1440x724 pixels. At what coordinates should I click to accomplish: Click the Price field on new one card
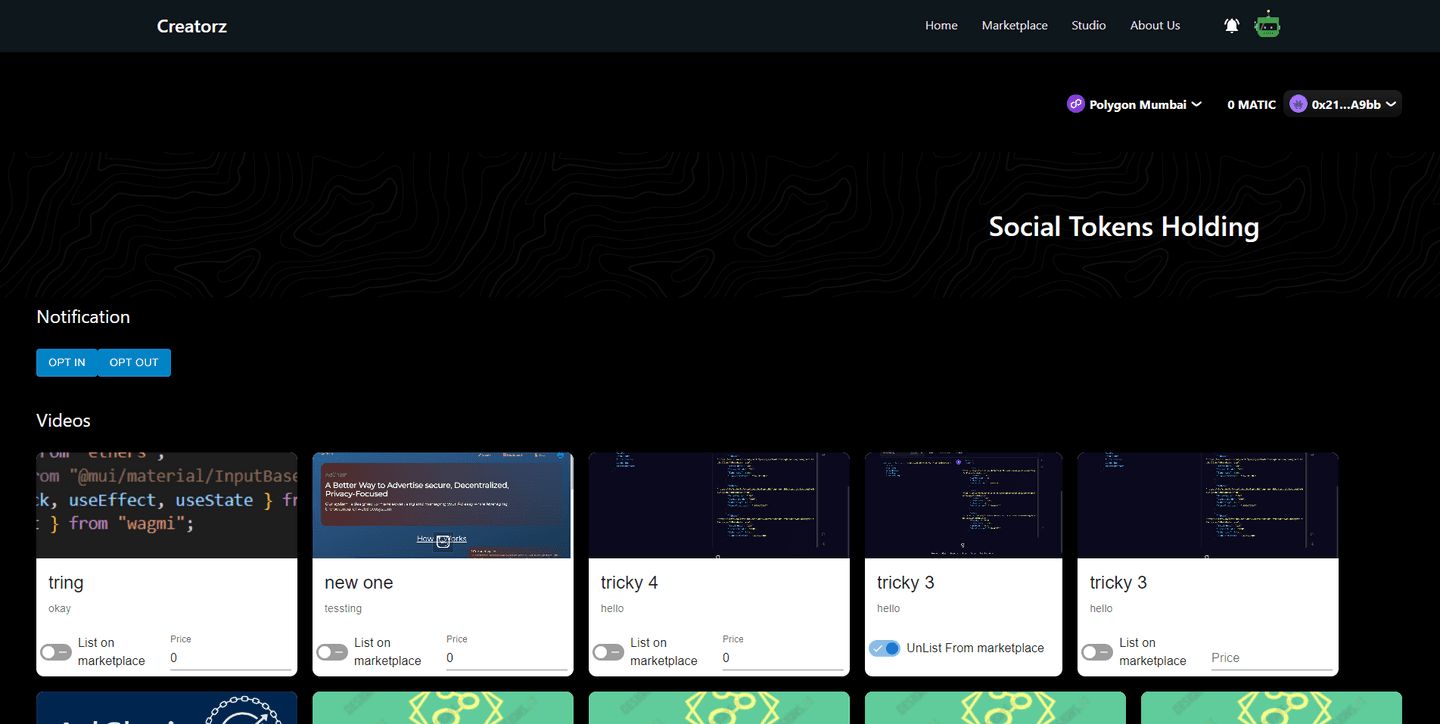(x=506, y=658)
